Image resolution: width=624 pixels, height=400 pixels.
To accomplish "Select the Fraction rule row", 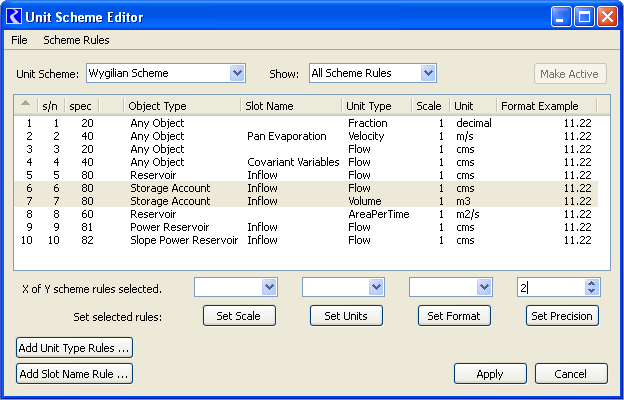I will coord(306,123).
